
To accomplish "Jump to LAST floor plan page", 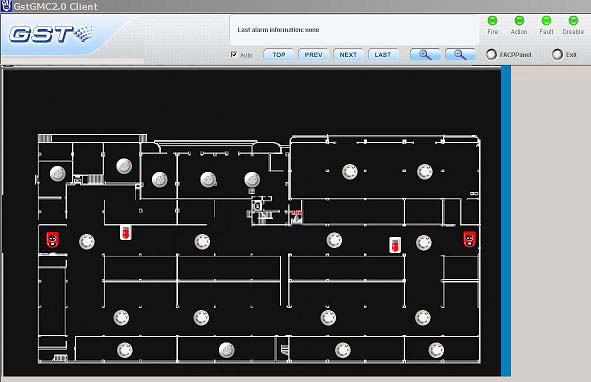I will [x=383, y=55].
